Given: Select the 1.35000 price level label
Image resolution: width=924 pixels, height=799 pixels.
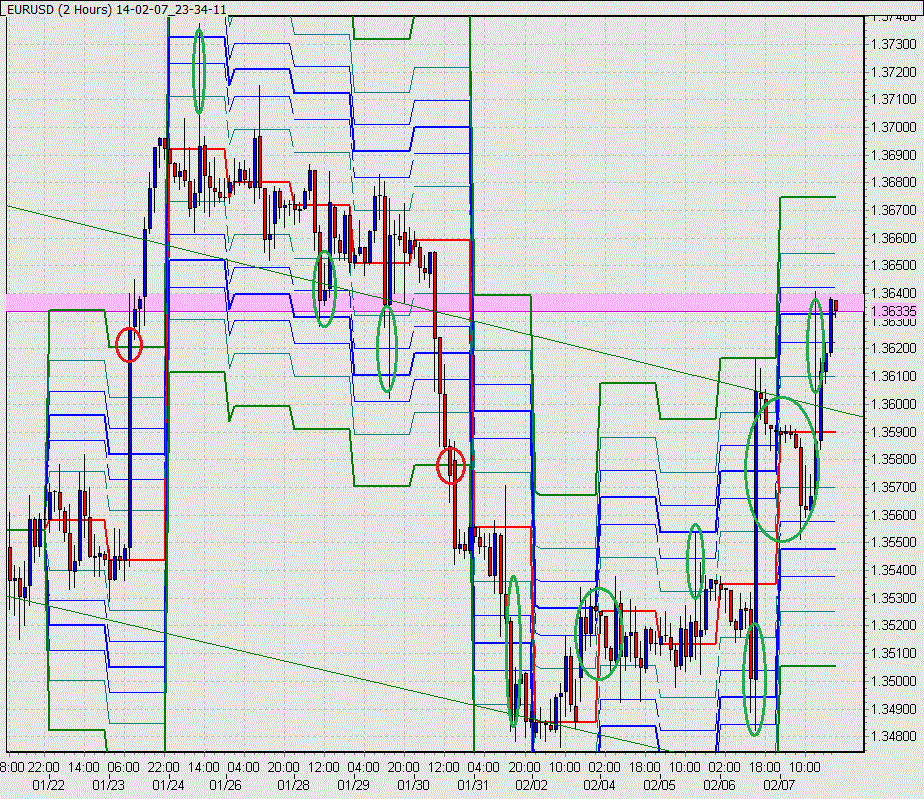Looking at the screenshot, I should (x=893, y=681).
